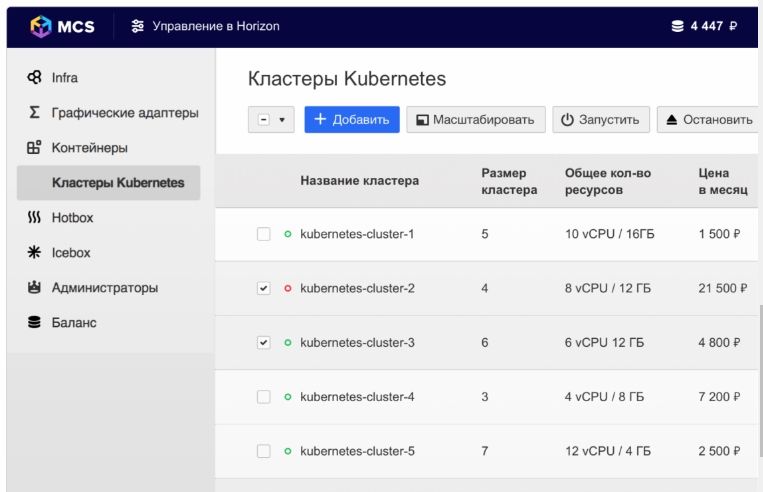Image resolution: width=763 pixels, height=492 pixels.
Task: Open kubernetes-cluster-2 name
Action: (357, 289)
